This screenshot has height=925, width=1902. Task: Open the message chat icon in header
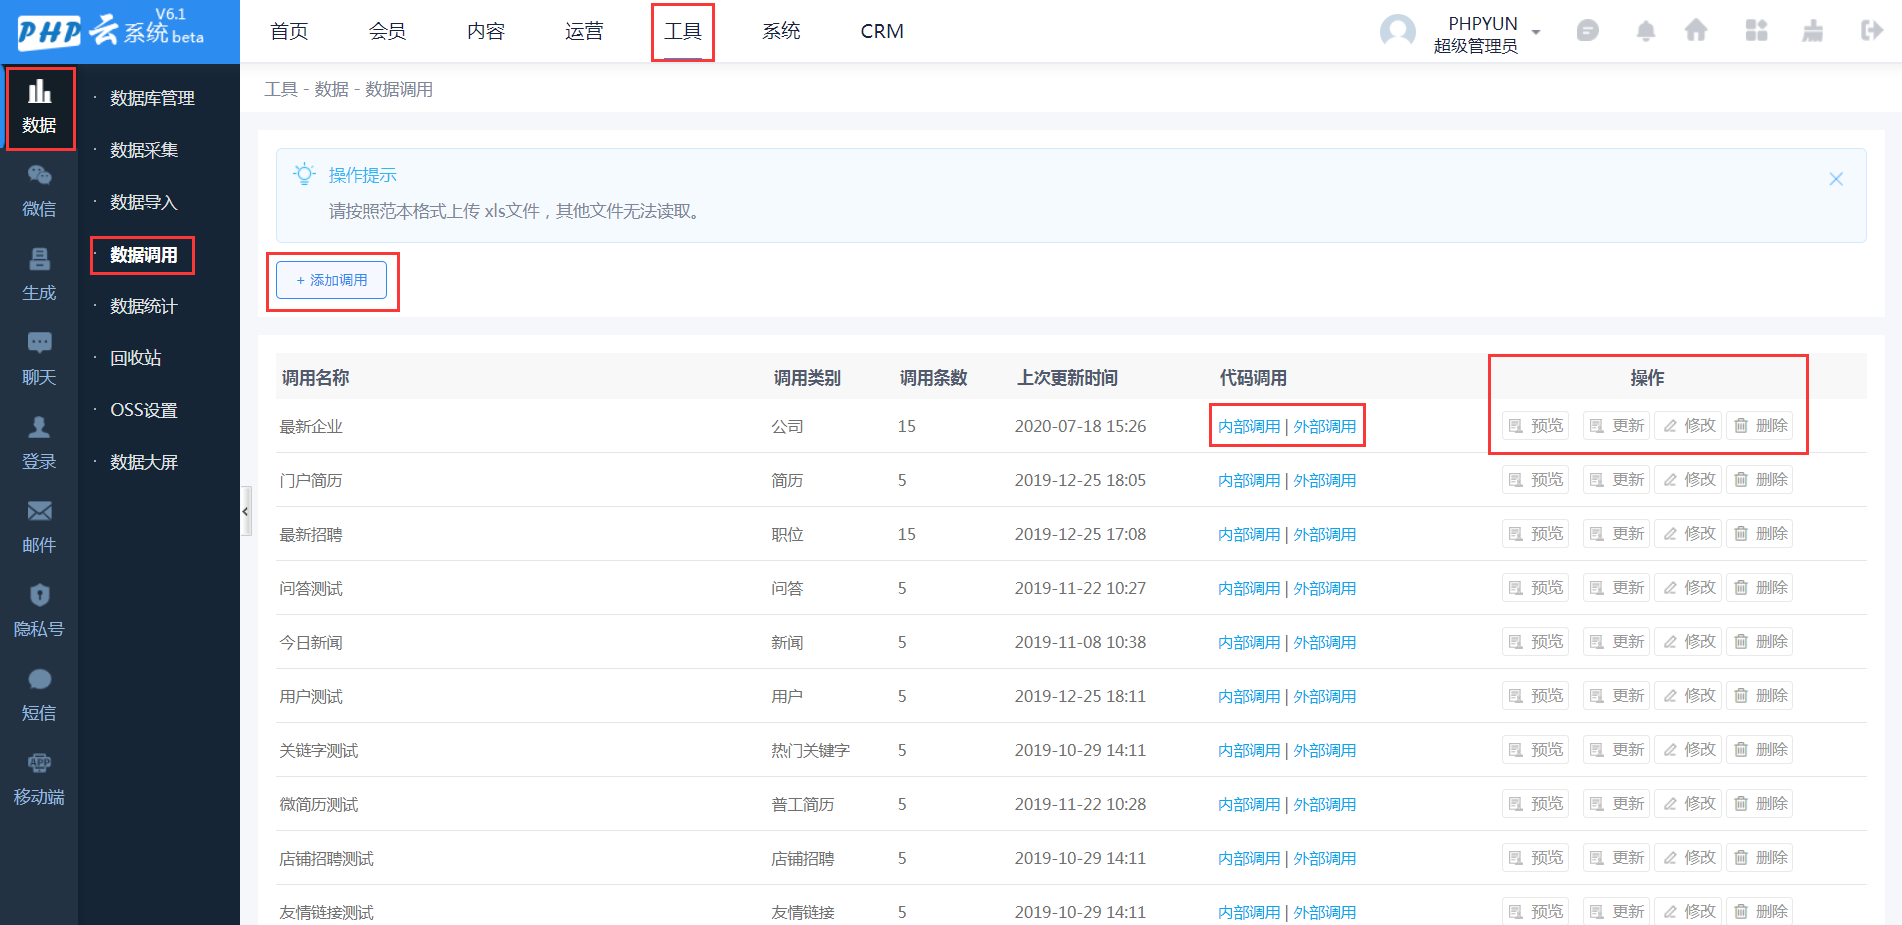tap(1587, 31)
